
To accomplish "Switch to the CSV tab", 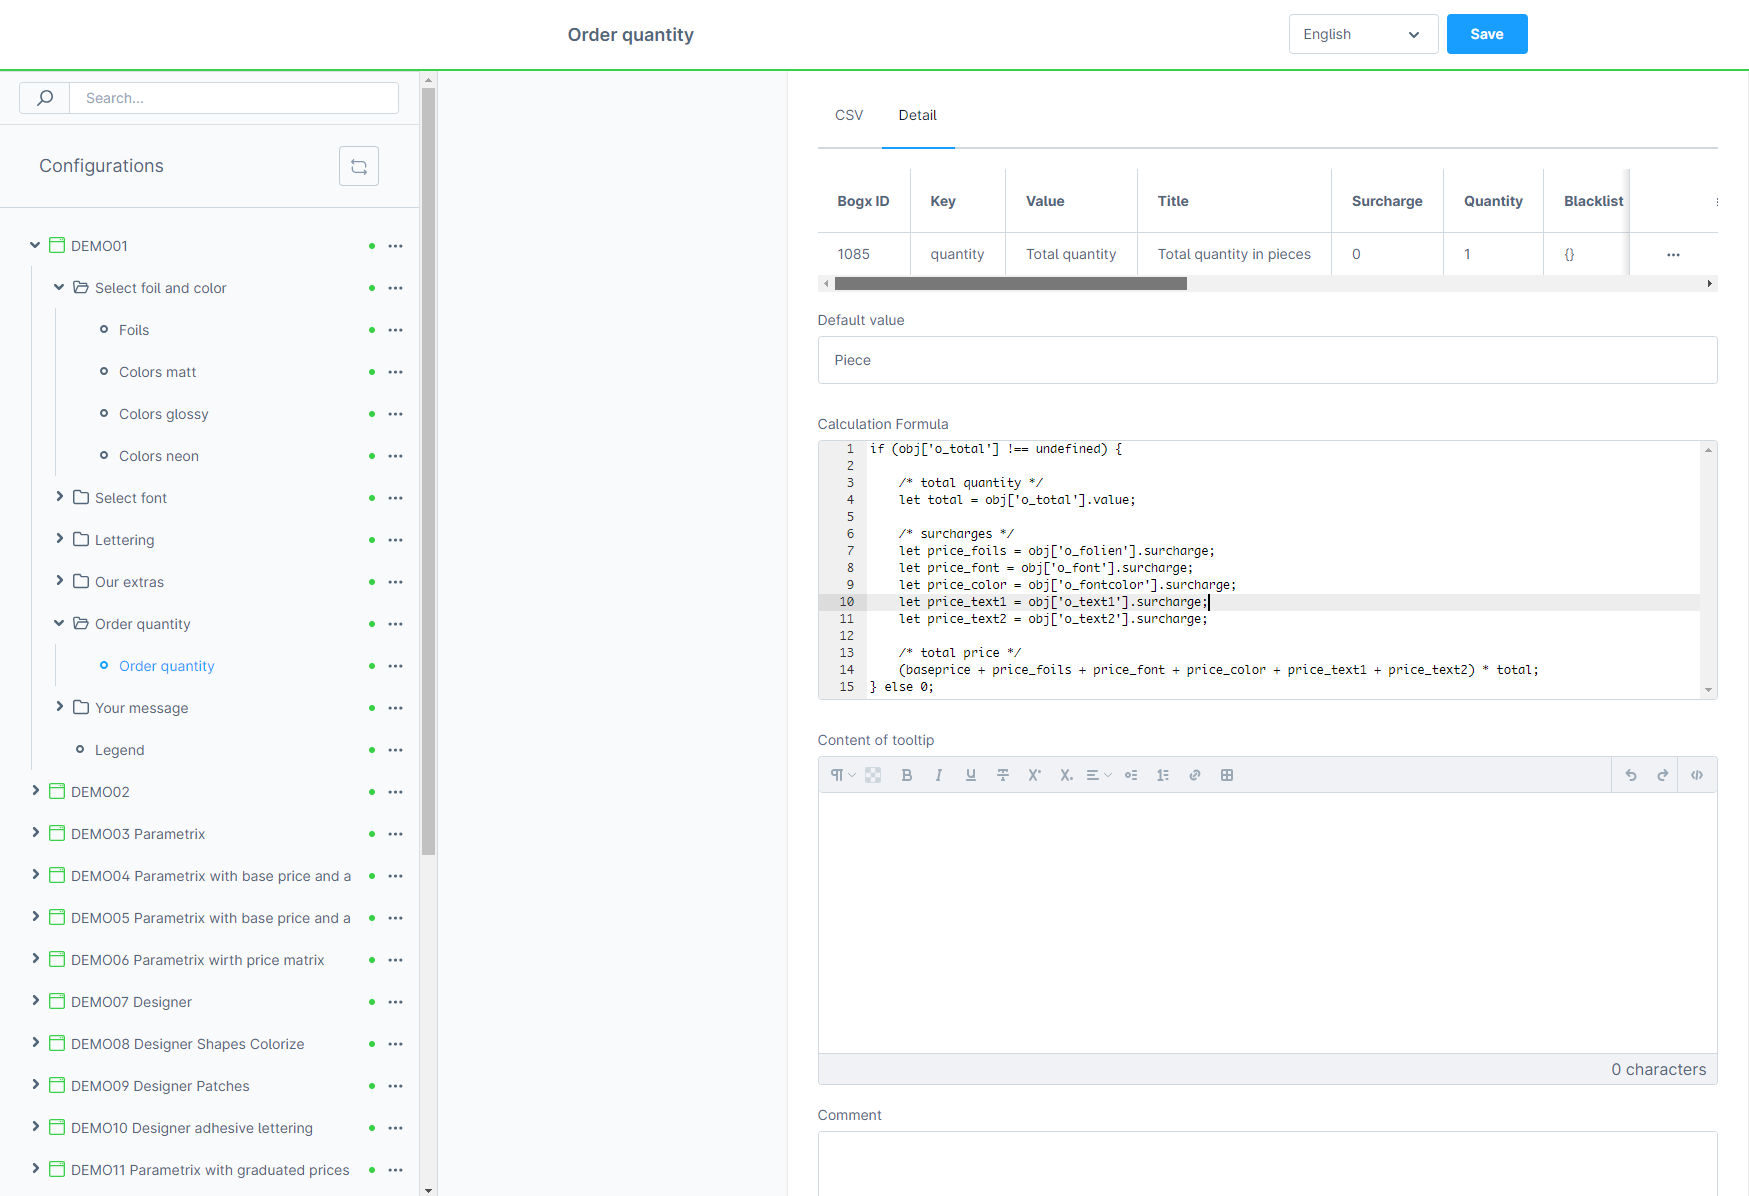I will (849, 115).
